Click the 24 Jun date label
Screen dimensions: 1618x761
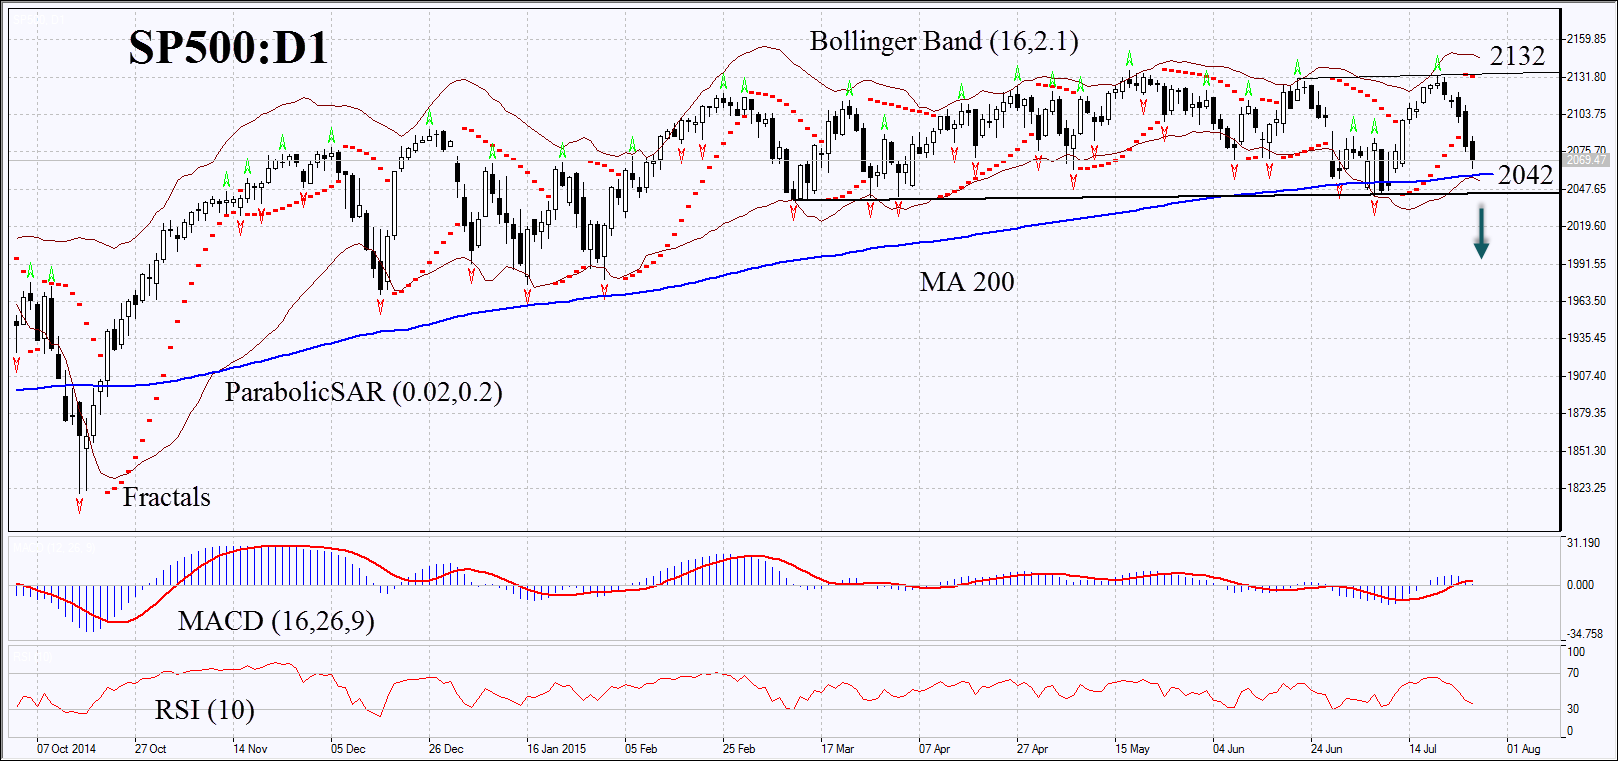tap(1327, 749)
